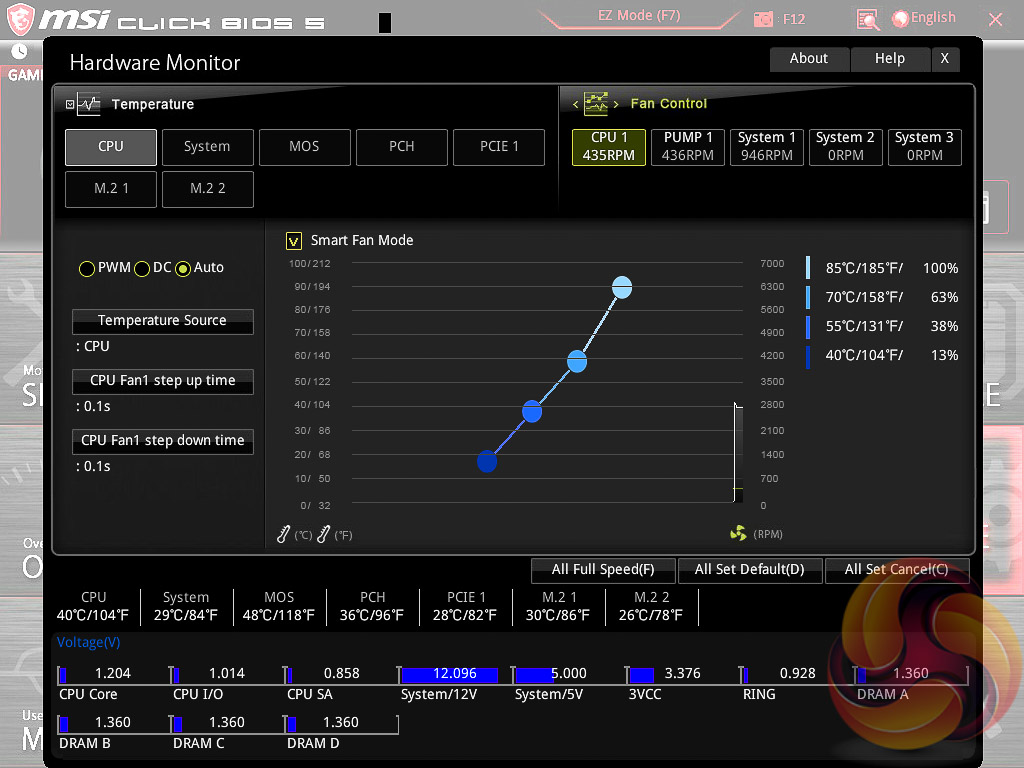Close the Hardware Monitor with X button
This screenshot has height=768, width=1024.
pyautogui.click(x=945, y=59)
